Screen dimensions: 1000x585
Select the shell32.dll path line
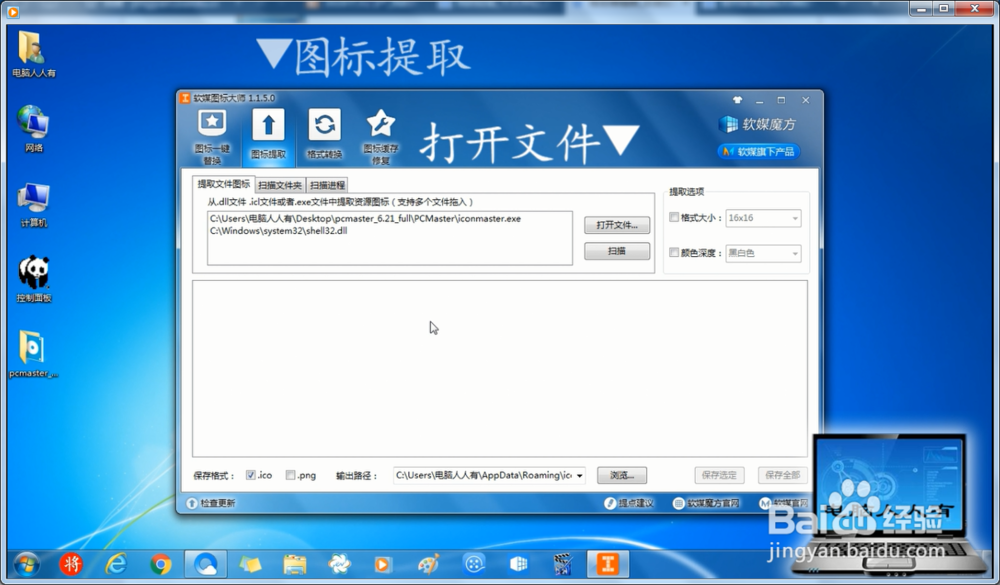tap(279, 231)
